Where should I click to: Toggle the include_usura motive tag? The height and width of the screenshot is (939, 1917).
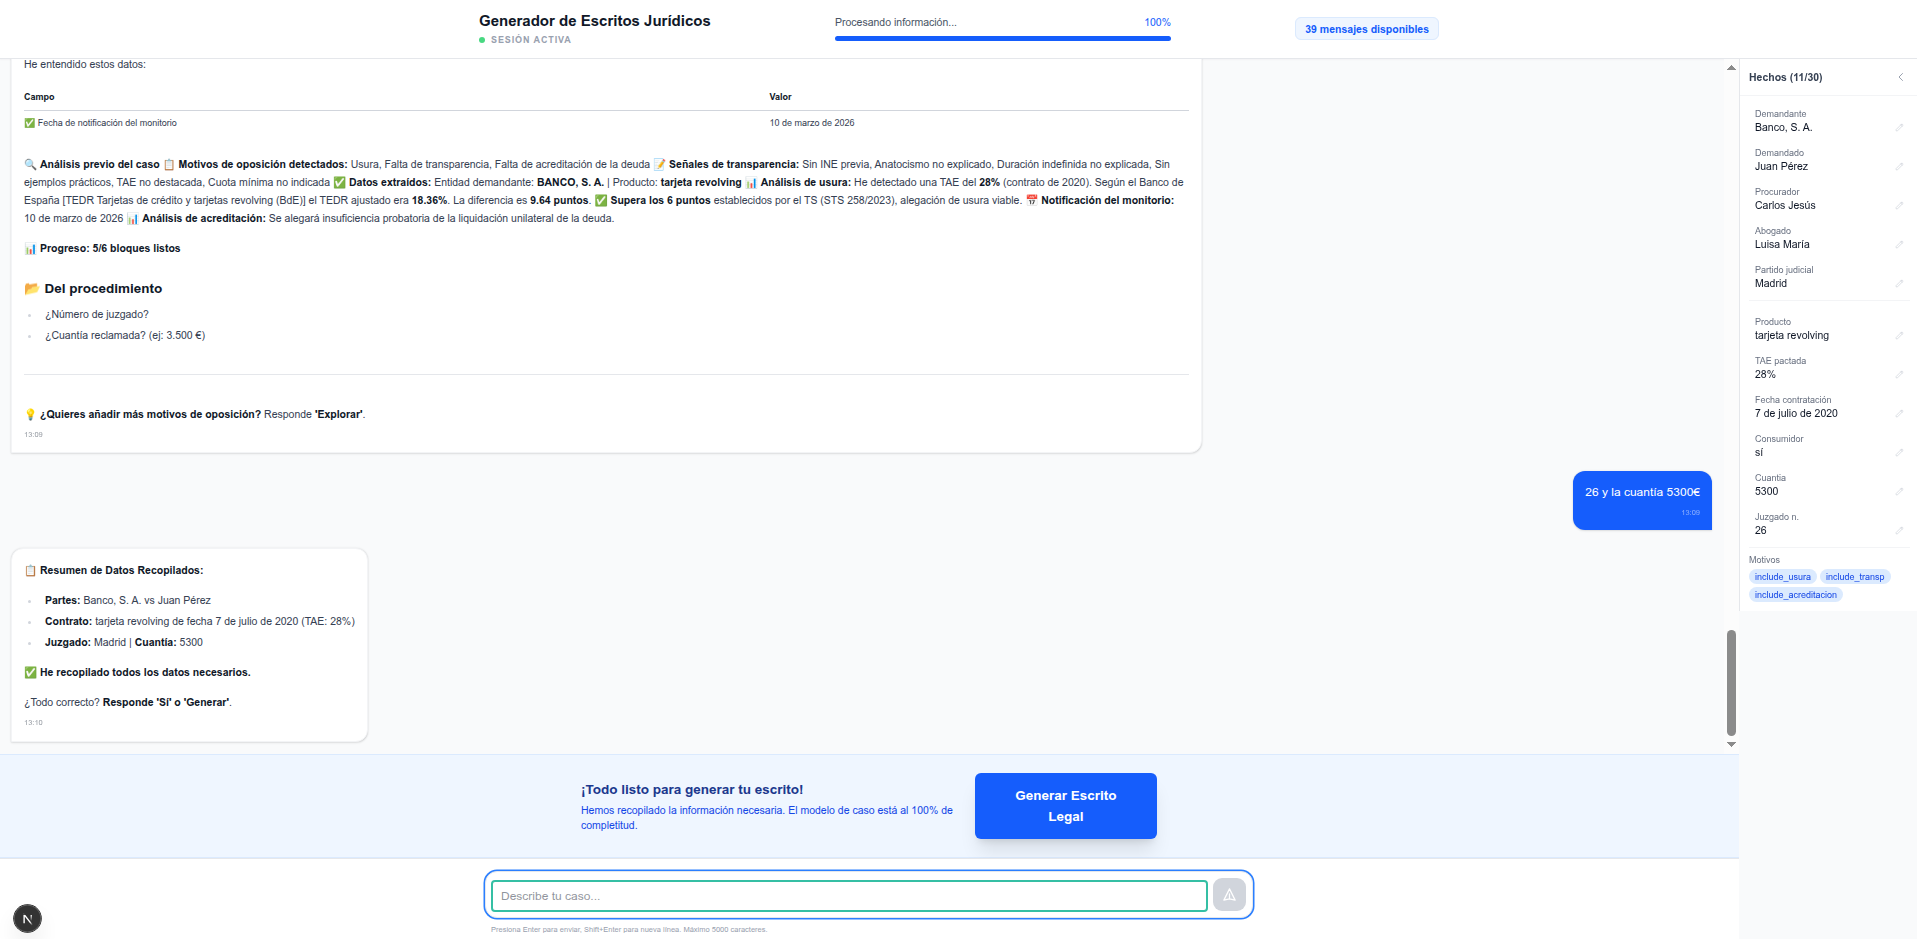pos(1782,576)
